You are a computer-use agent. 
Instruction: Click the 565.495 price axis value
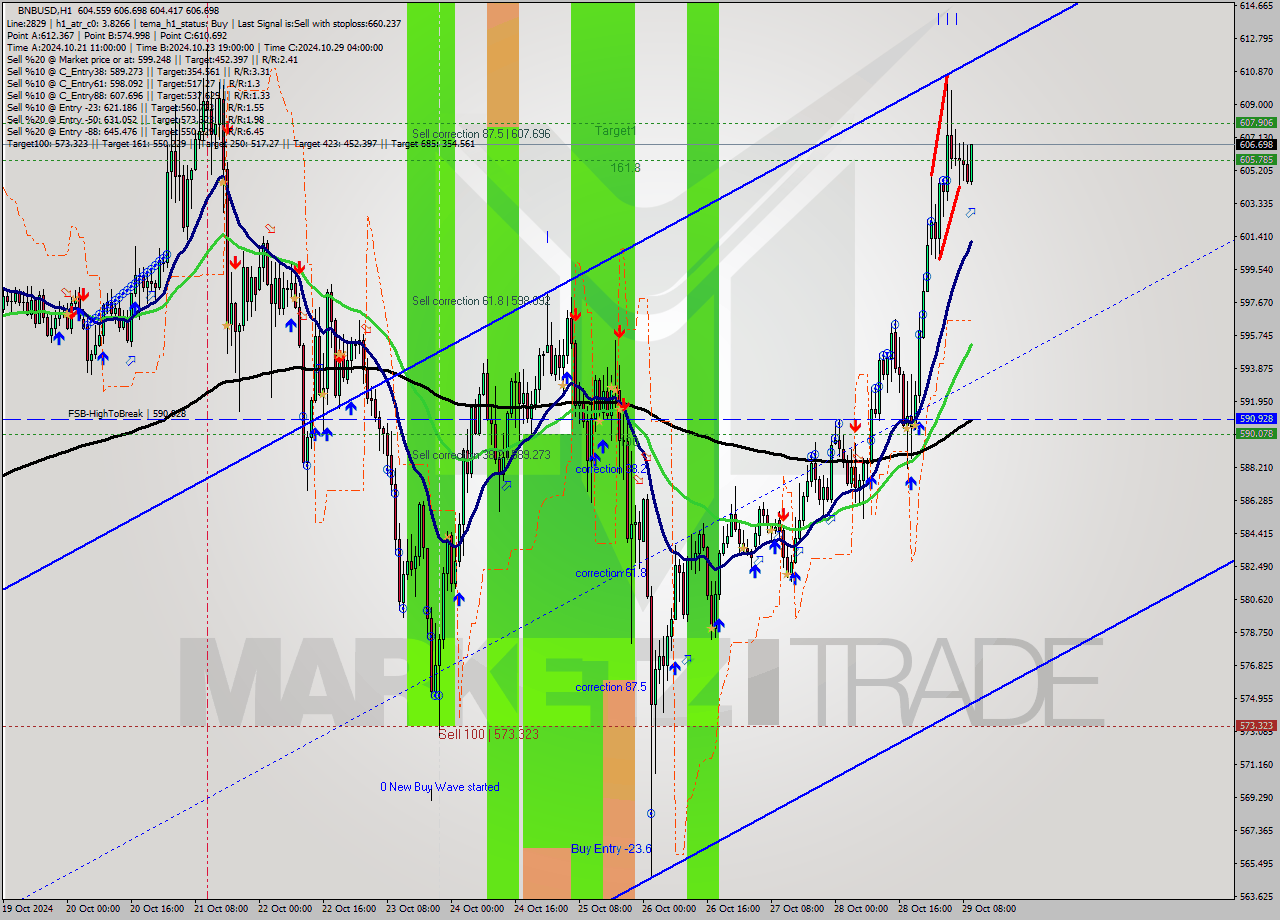1256,863
